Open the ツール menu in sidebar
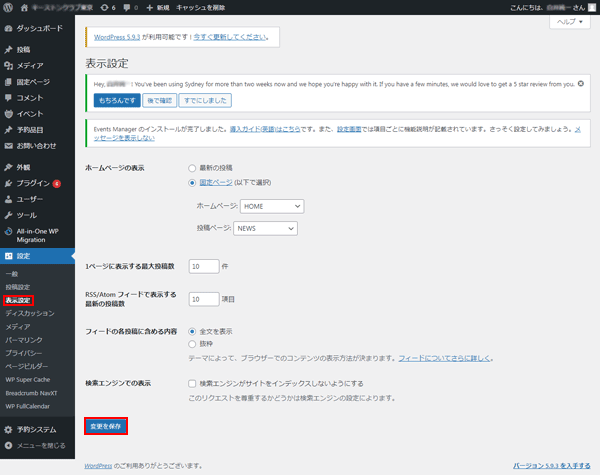This screenshot has height=475, width=600. click(x=26, y=215)
